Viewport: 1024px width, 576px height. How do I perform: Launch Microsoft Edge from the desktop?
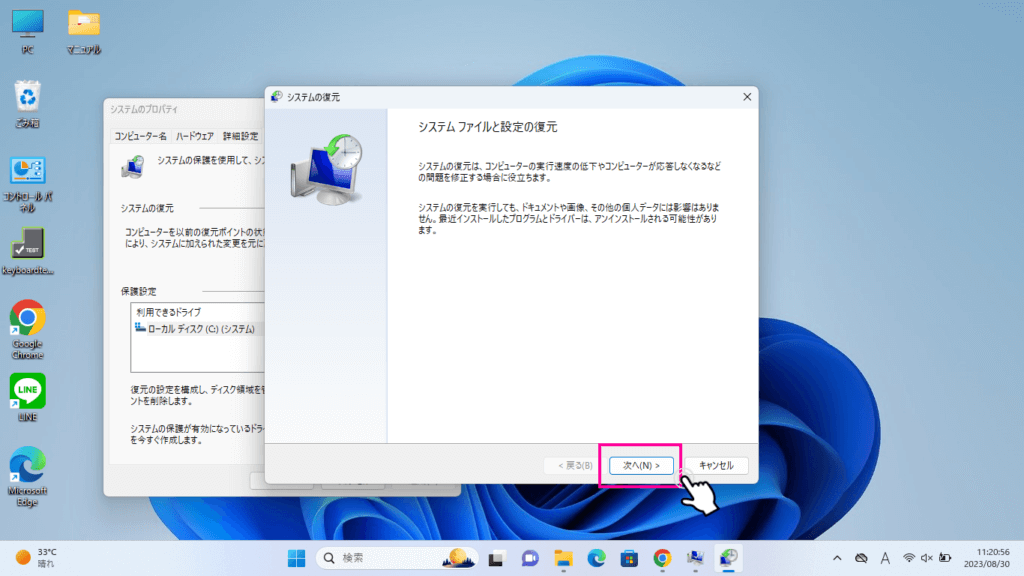pos(28,472)
